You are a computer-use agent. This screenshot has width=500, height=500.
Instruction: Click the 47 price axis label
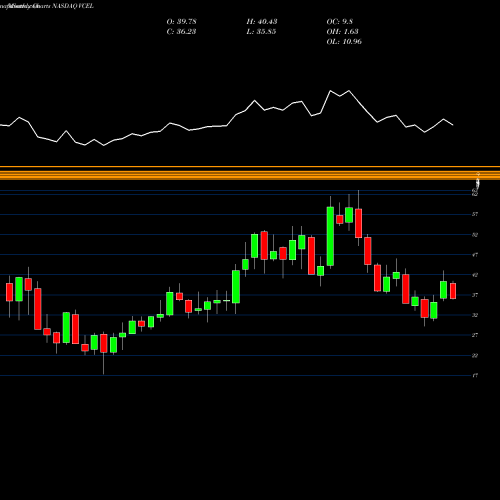coord(475,255)
